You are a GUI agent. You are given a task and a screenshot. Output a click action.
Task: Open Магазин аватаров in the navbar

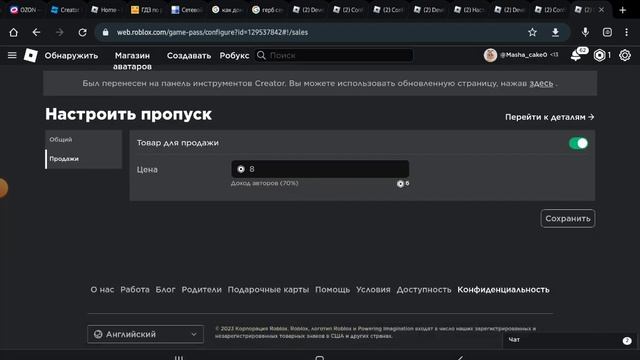click(132, 61)
